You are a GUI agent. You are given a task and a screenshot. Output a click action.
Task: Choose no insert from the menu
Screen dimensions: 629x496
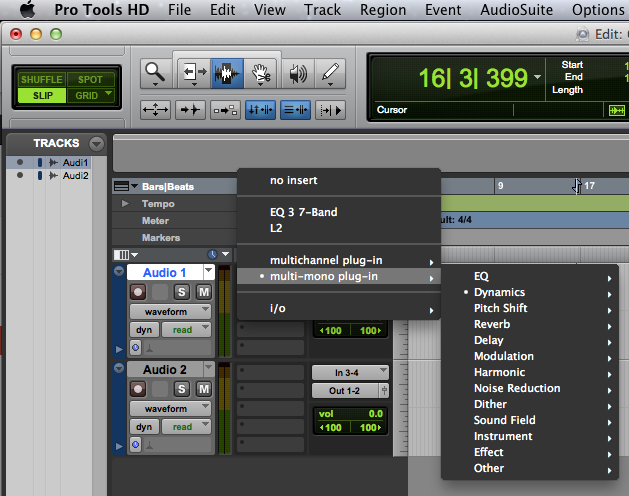click(x=339, y=180)
